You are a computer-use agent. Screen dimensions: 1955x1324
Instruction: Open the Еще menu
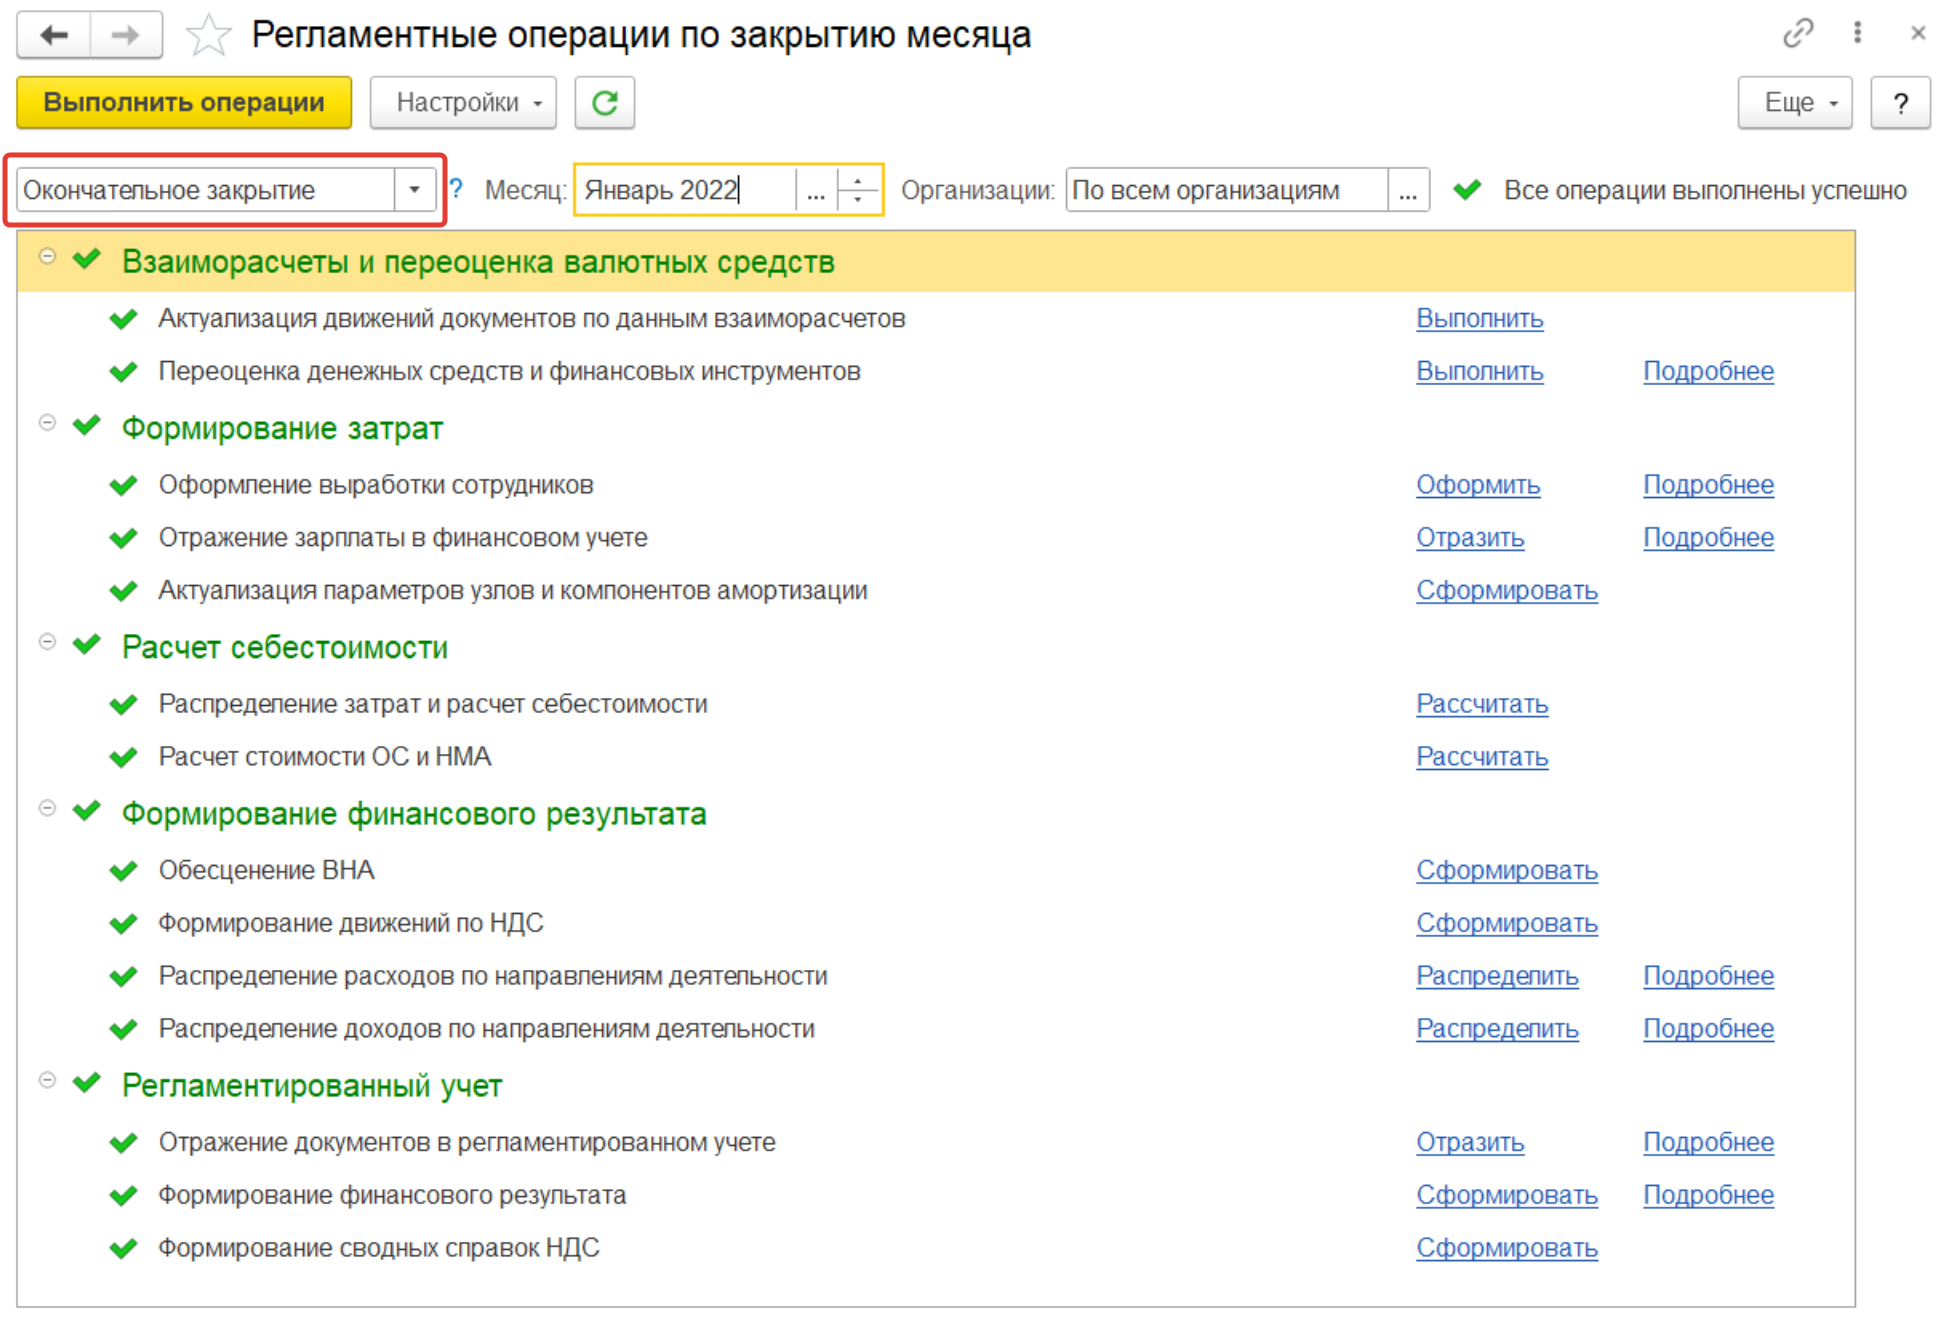click(1794, 103)
